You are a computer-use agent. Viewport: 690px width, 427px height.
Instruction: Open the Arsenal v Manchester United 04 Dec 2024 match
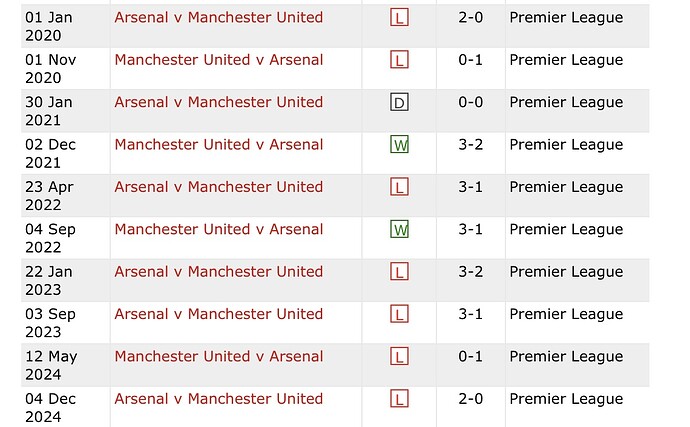click(219, 399)
